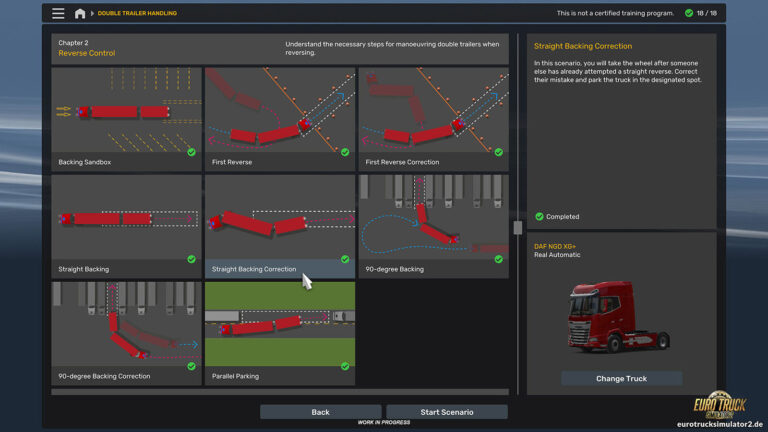The image size is (768, 432).
Task: Click the Change Truck button
Action: (621, 379)
